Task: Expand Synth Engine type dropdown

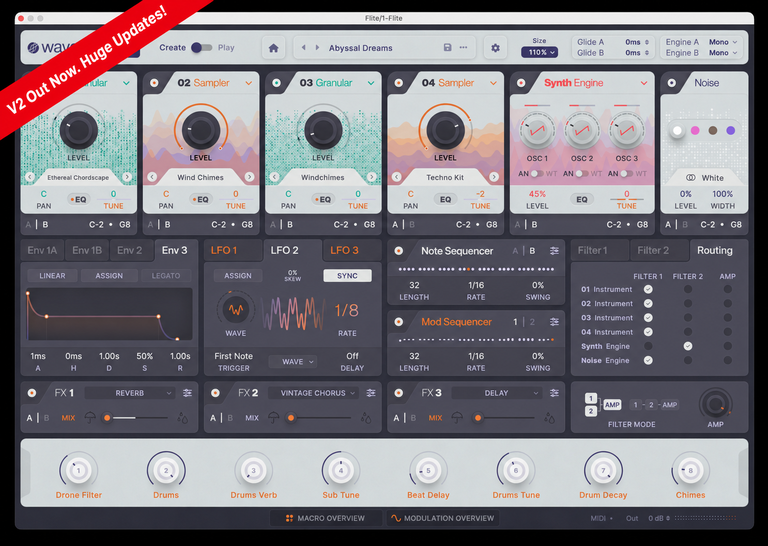Action: [644, 83]
